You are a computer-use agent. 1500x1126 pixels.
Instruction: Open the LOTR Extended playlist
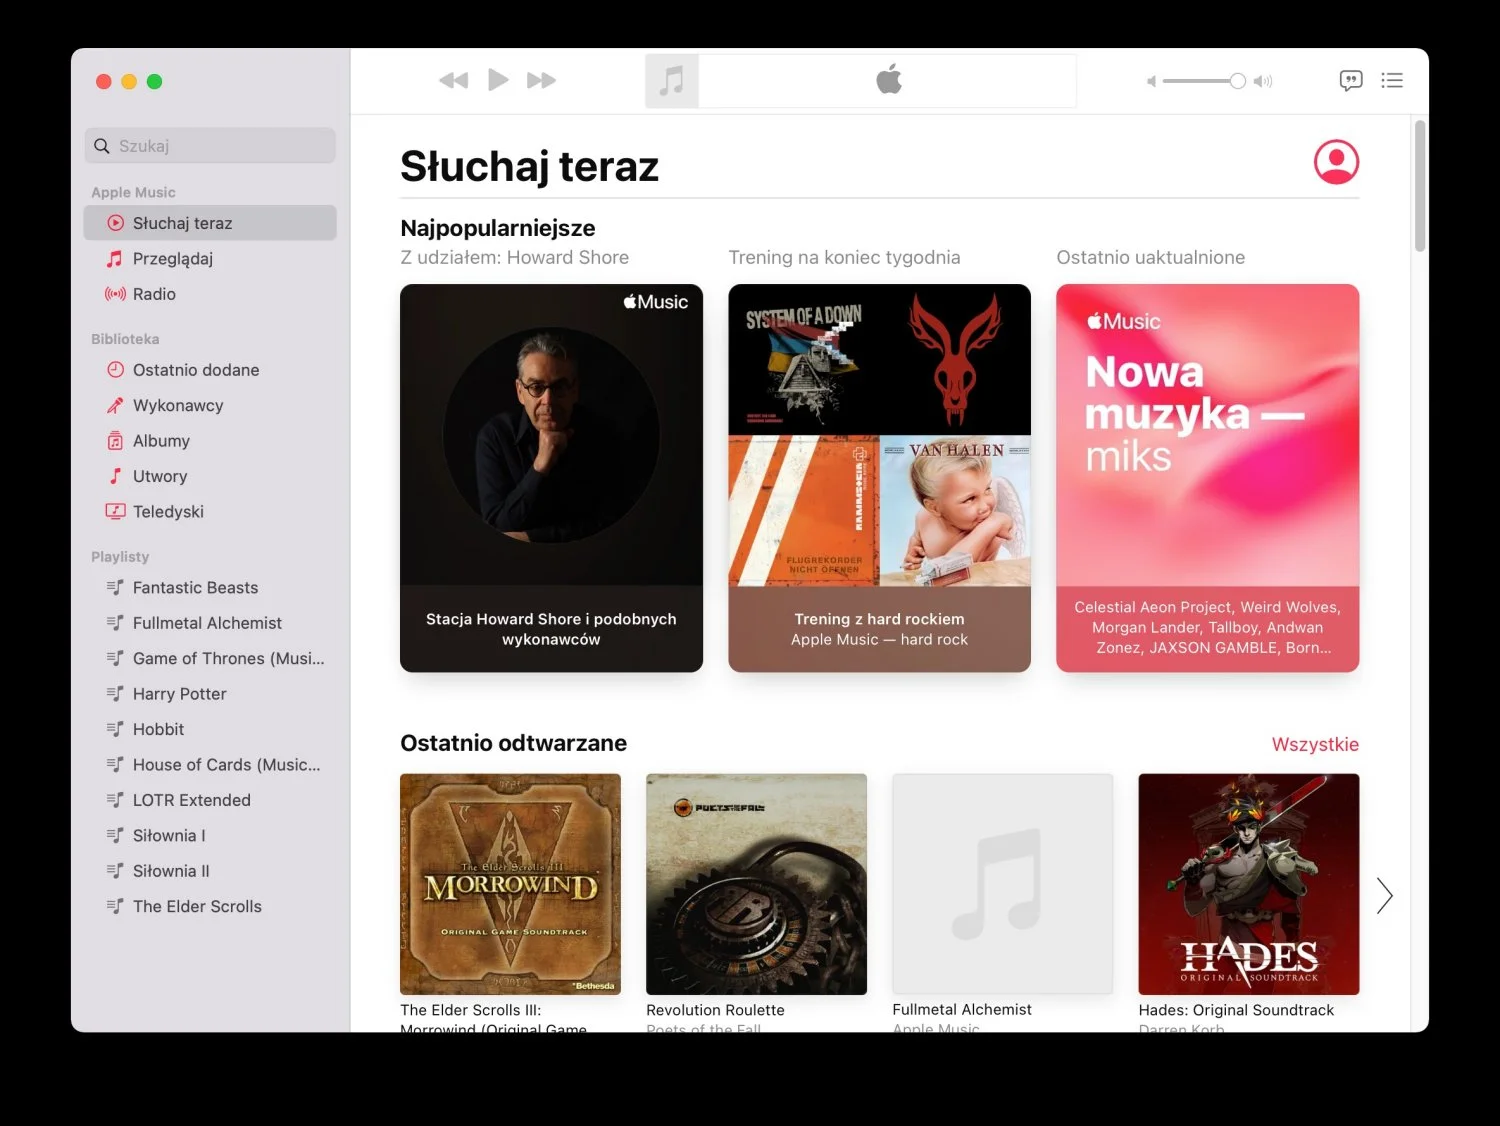[210, 800]
